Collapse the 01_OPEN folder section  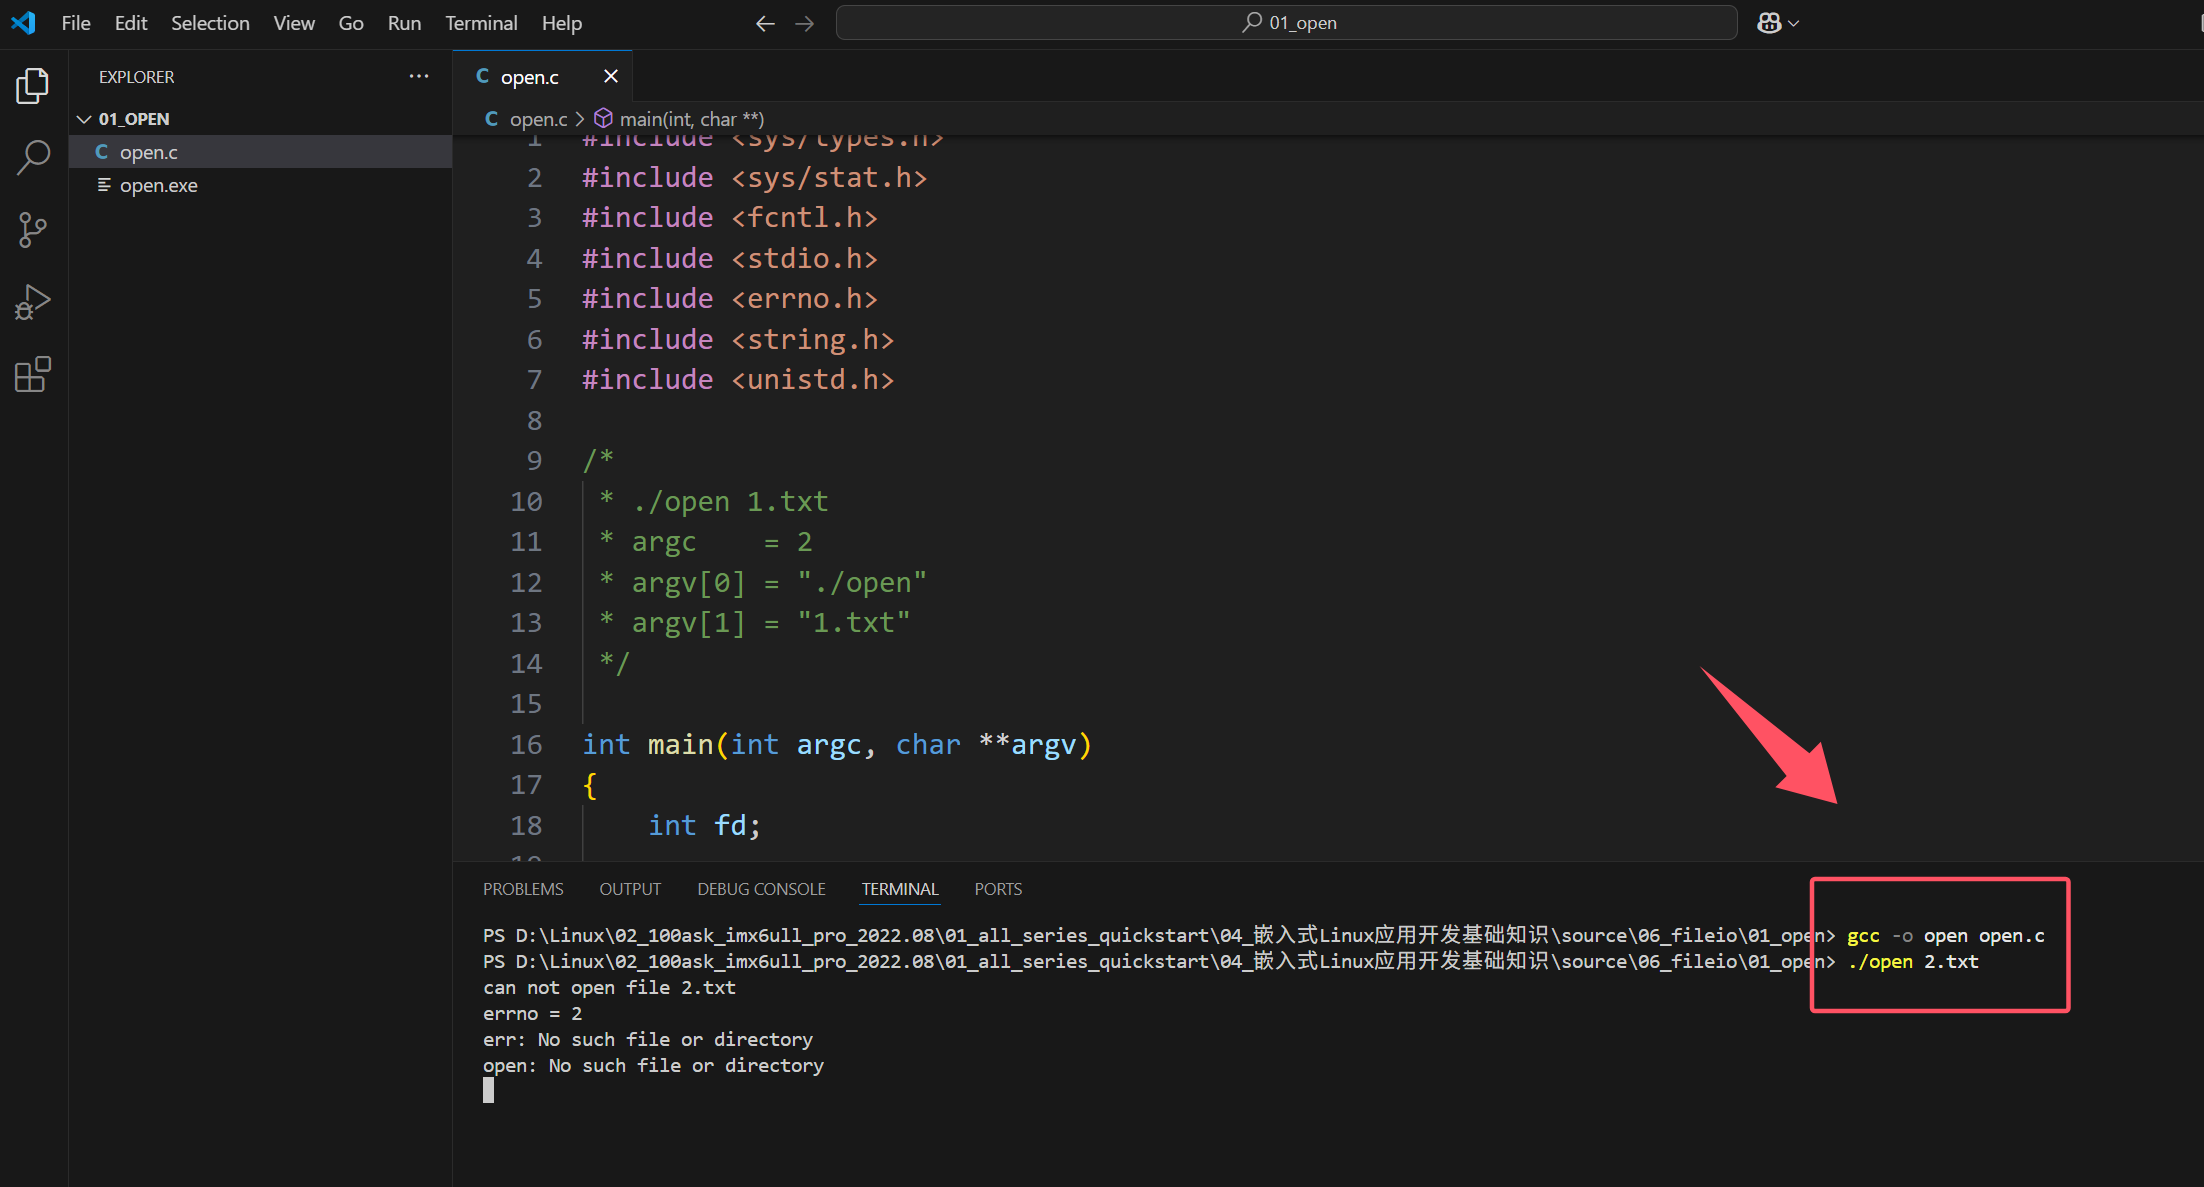[84, 119]
